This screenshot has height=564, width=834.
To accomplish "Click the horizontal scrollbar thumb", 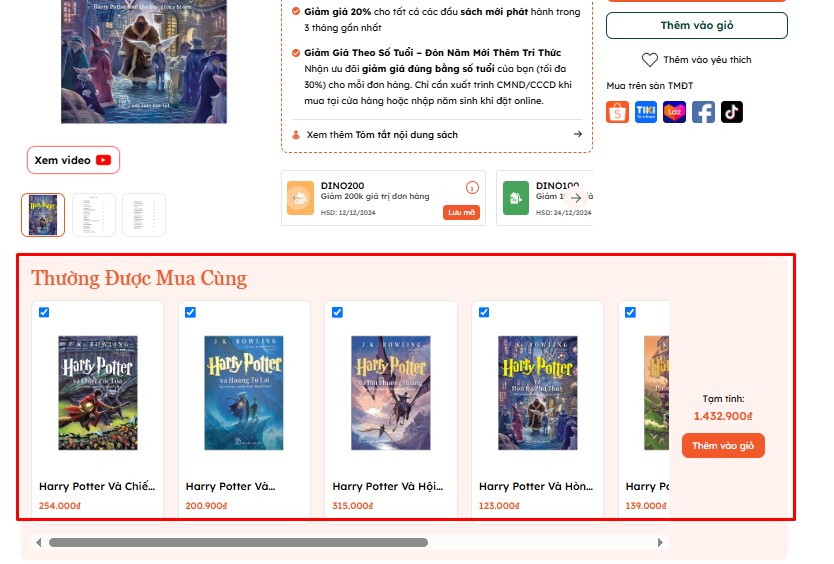I will point(238,543).
